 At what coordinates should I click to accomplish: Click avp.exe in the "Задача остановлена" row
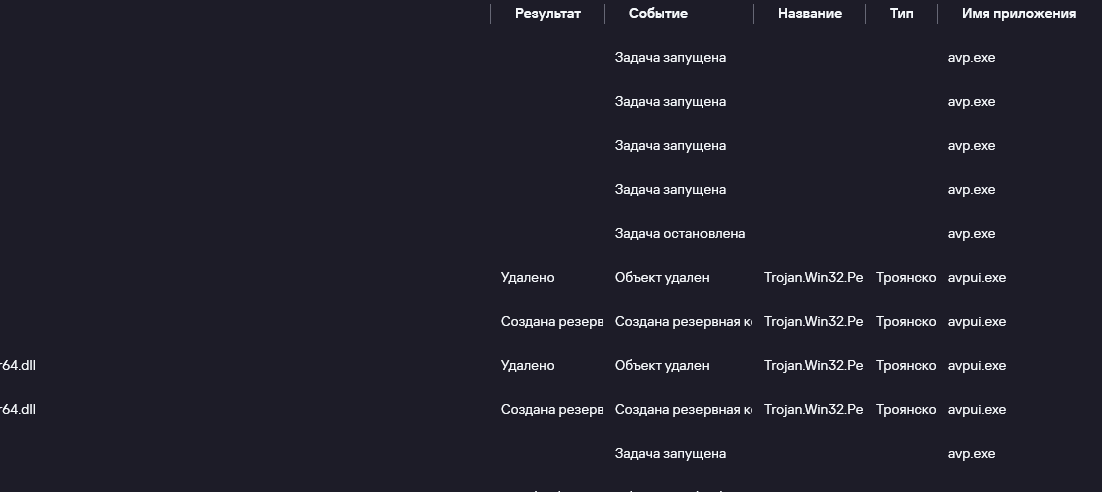pos(971,234)
